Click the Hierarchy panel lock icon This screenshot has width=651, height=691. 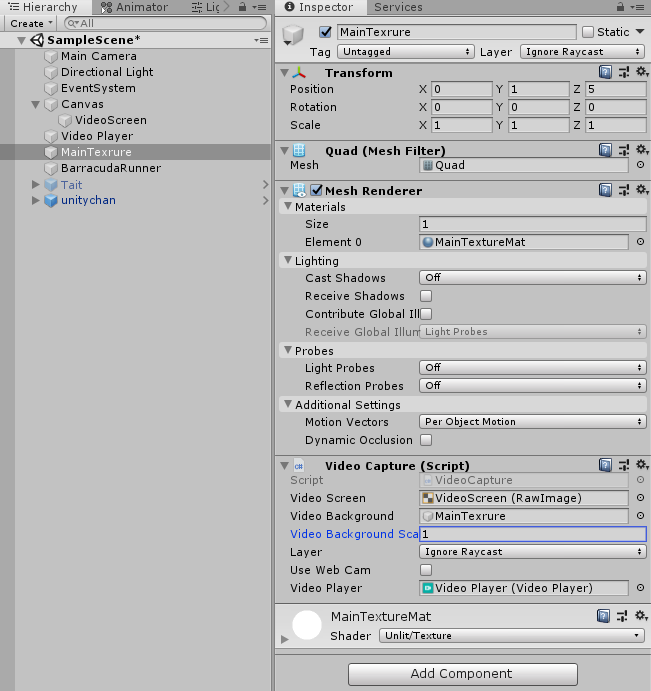(242, 7)
